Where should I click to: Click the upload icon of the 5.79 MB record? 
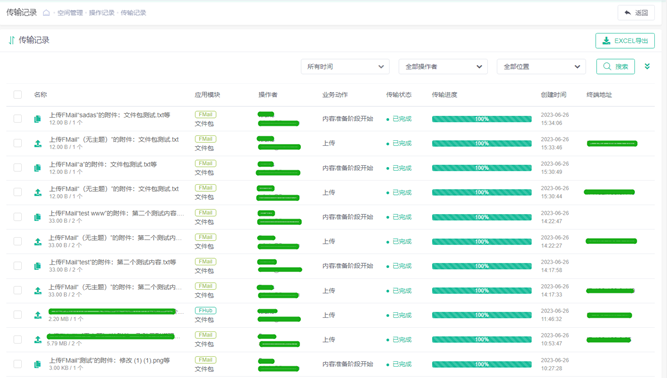pyautogui.click(x=38, y=339)
